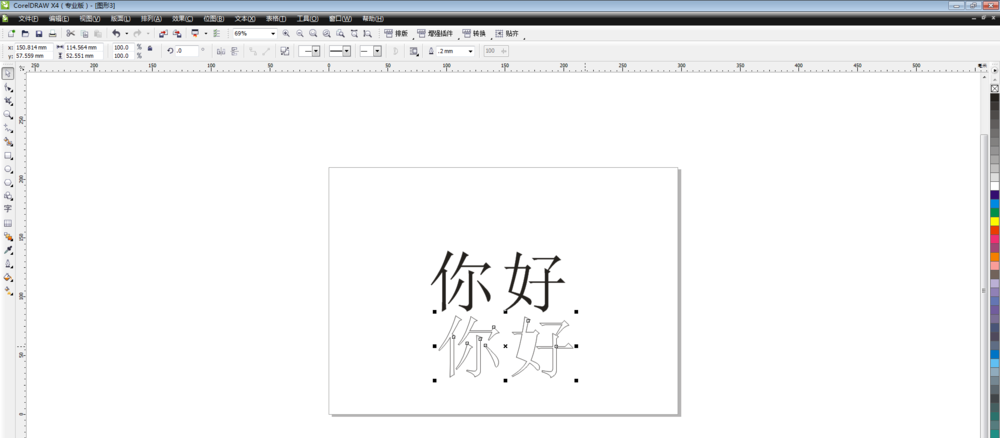Create a new document
The height and width of the screenshot is (438, 1000).
[x=11, y=33]
